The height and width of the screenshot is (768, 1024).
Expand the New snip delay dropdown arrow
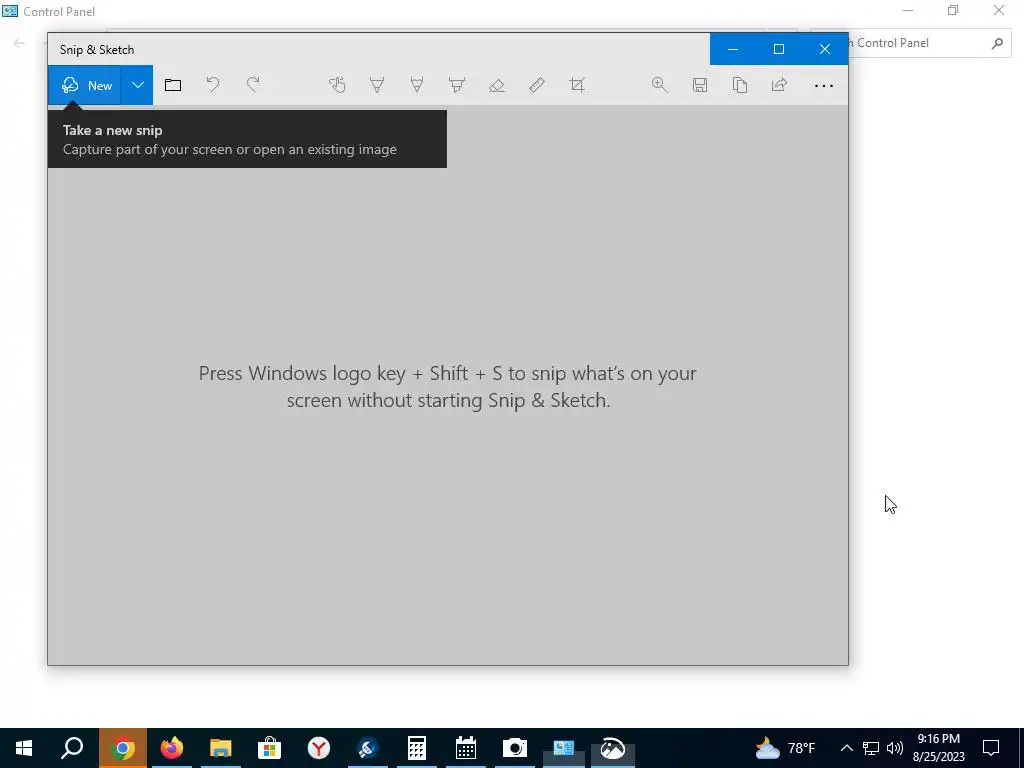[x=137, y=85]
